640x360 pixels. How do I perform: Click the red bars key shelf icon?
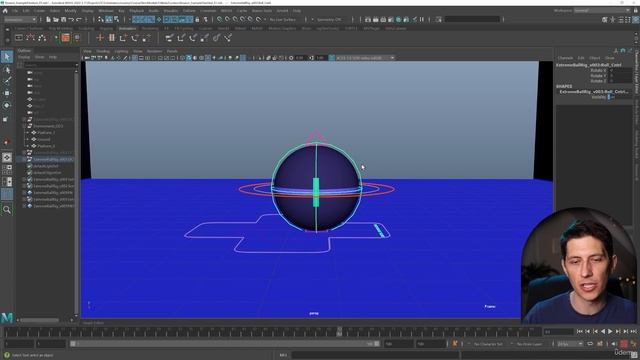(111, 38)
